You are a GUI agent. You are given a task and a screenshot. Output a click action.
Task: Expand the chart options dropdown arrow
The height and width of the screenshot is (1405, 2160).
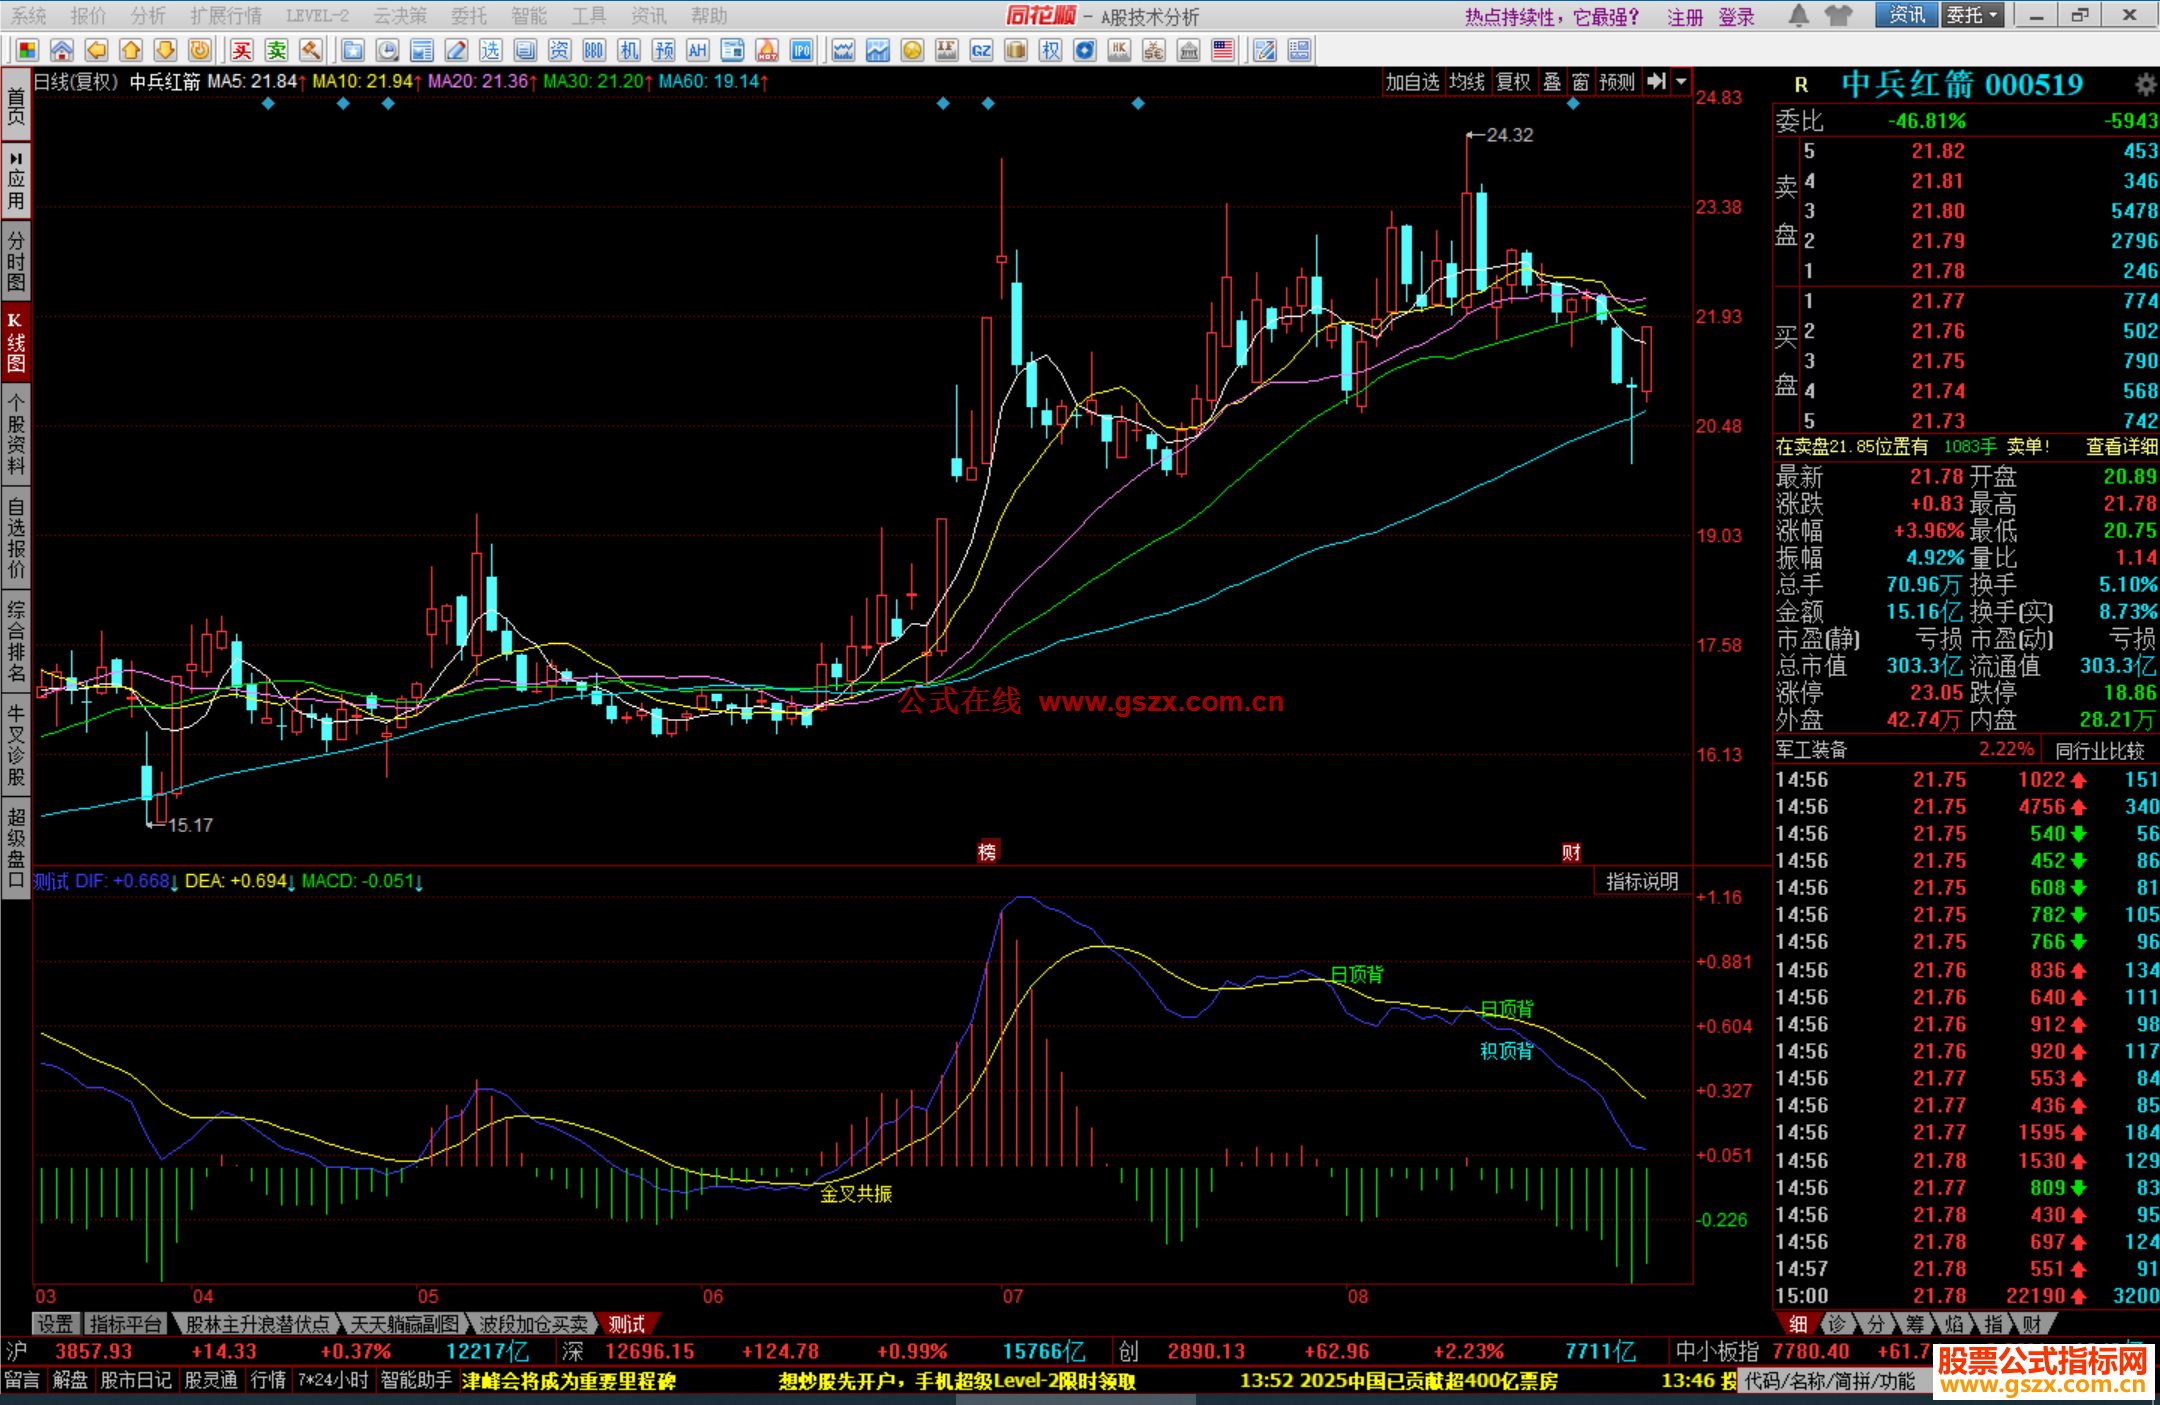1682,82
